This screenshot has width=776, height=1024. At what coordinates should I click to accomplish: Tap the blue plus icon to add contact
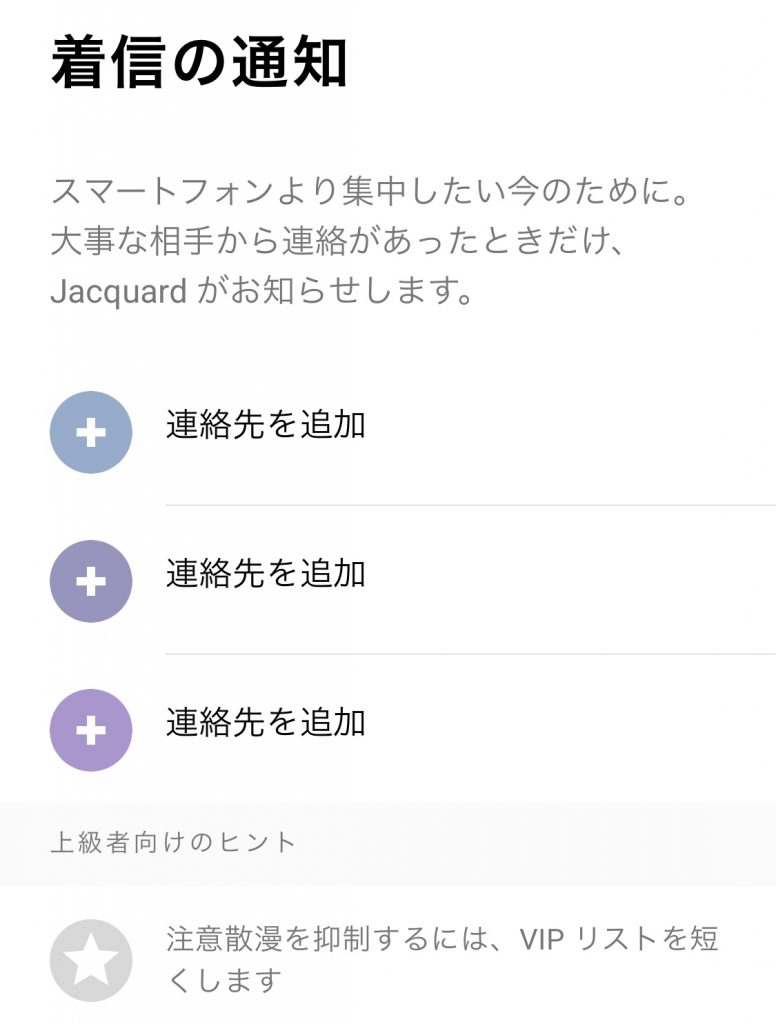click(91, 432)
